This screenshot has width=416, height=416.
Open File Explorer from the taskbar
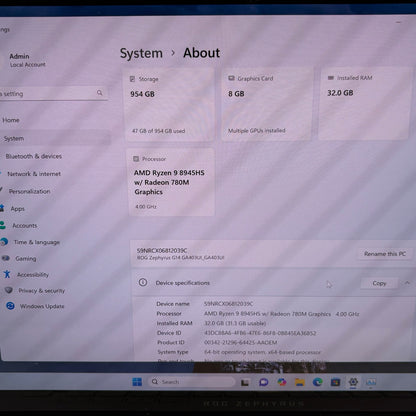pos(300,382)
